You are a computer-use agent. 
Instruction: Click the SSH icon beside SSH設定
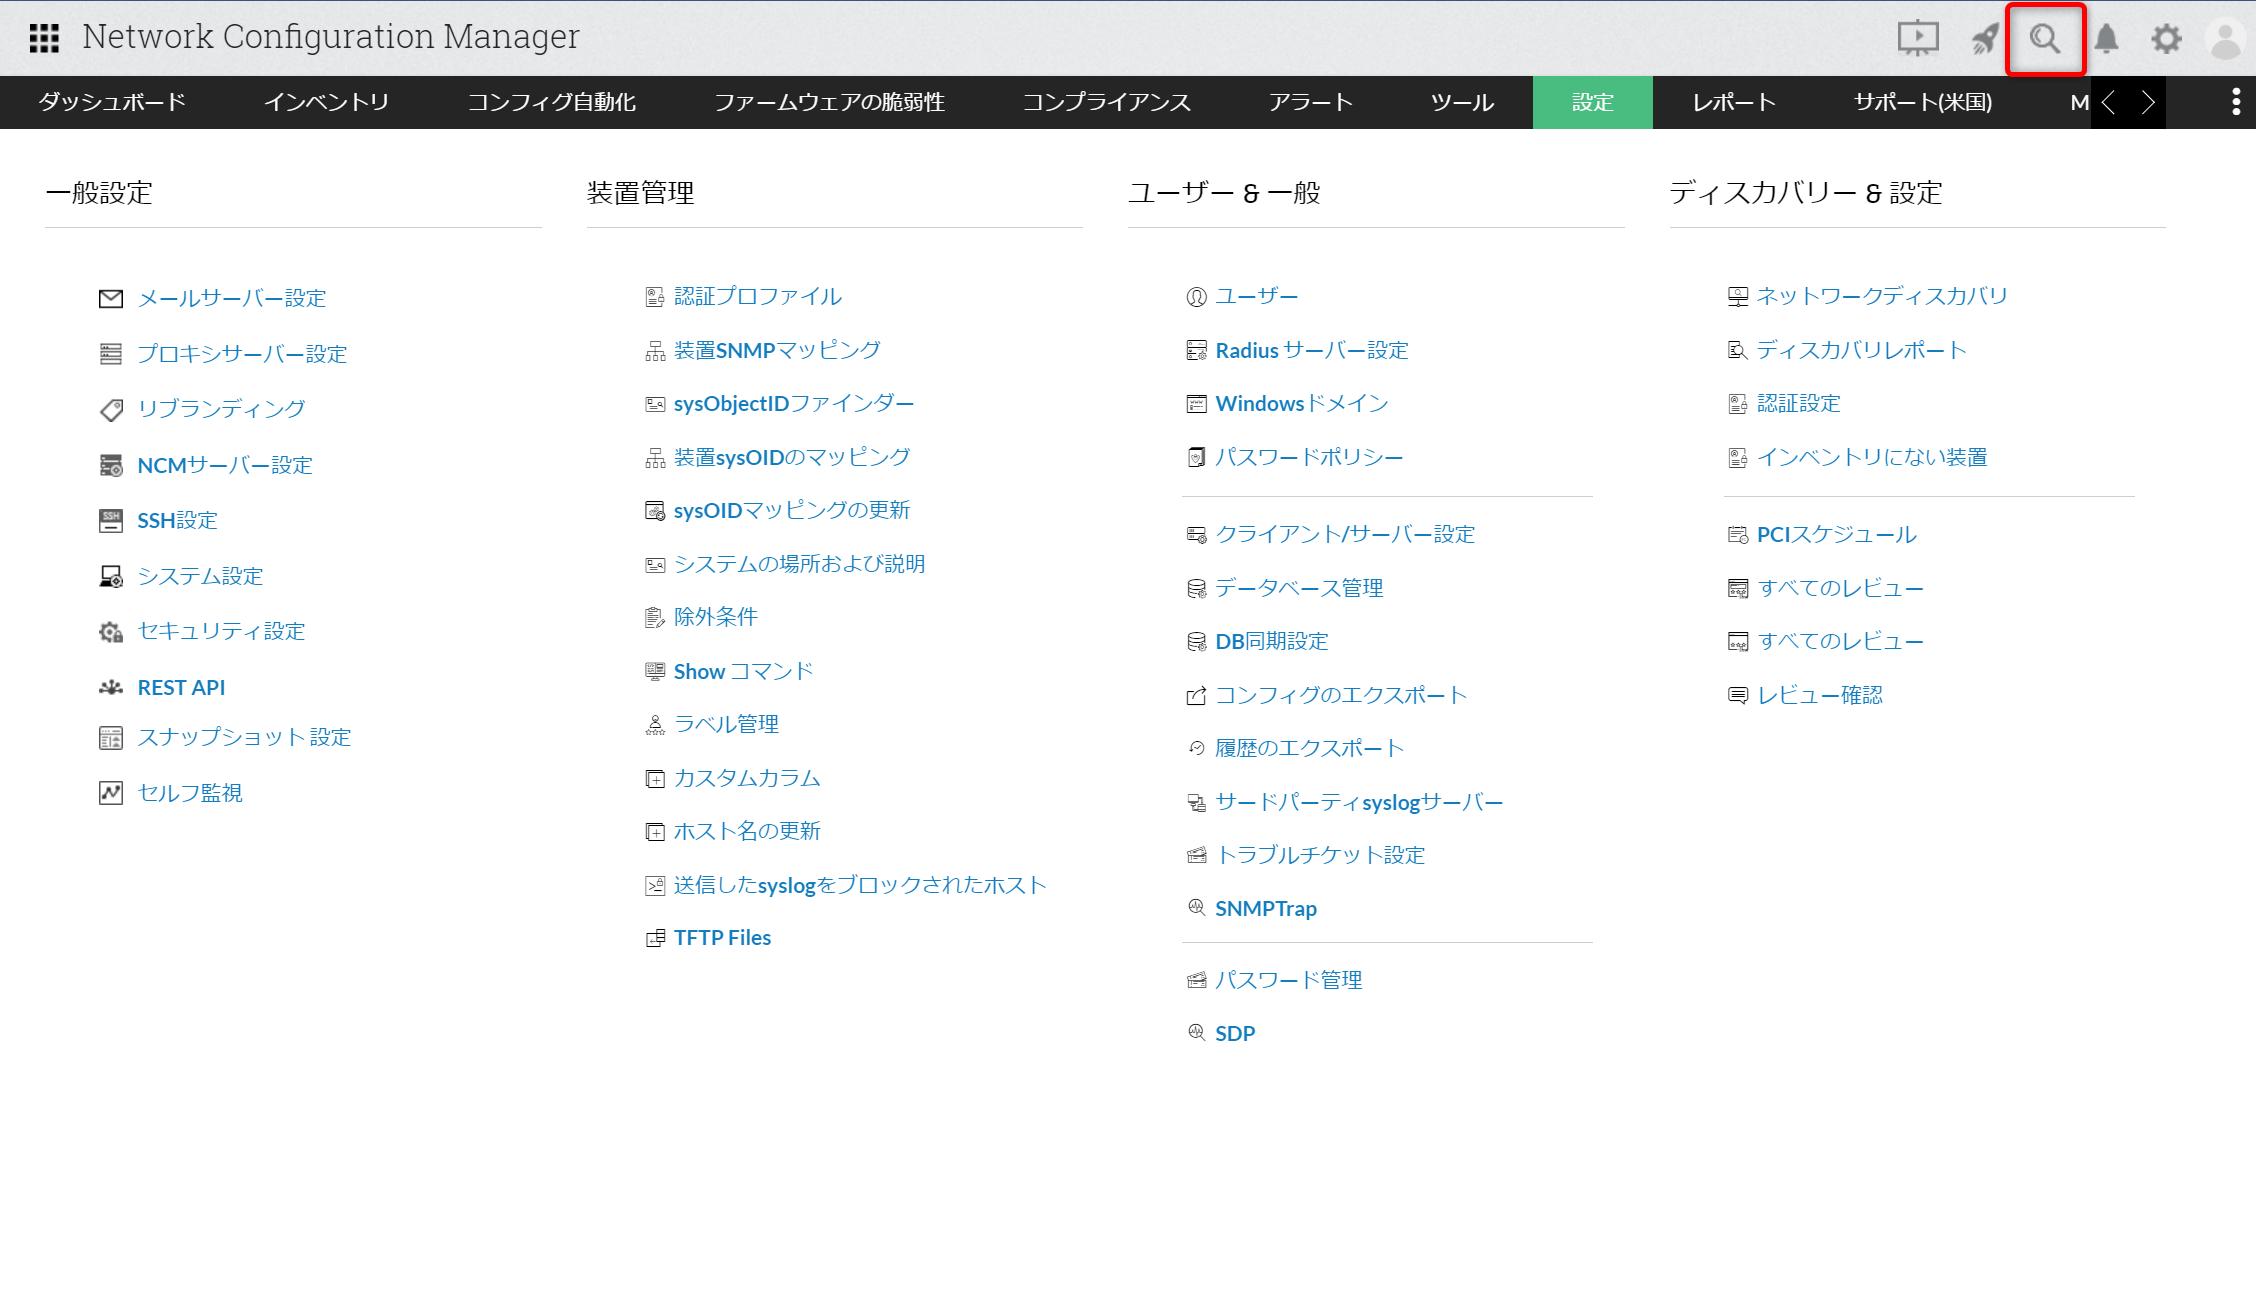click(x=111, y=520)
